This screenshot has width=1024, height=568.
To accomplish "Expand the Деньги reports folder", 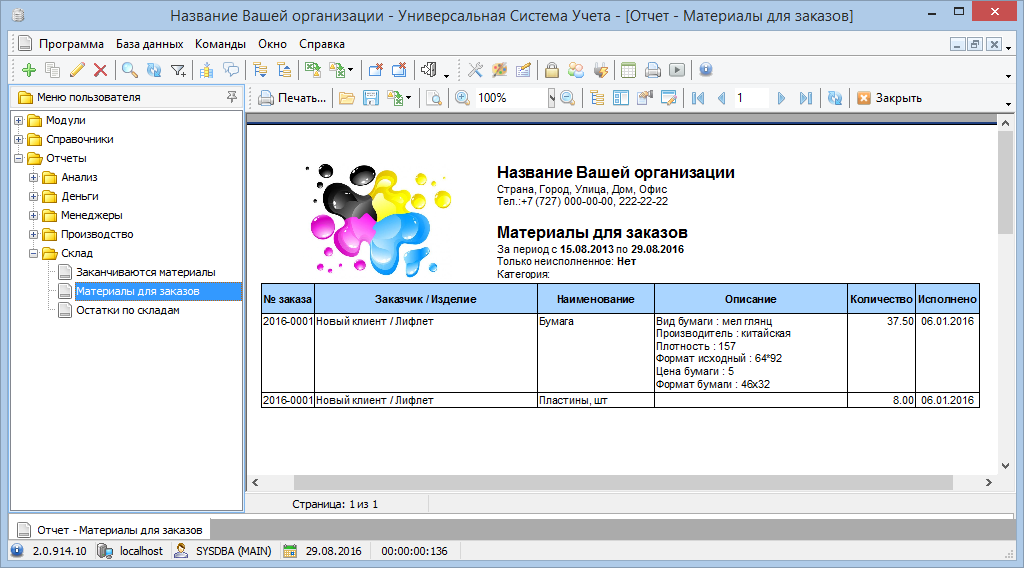I will 33,197.
